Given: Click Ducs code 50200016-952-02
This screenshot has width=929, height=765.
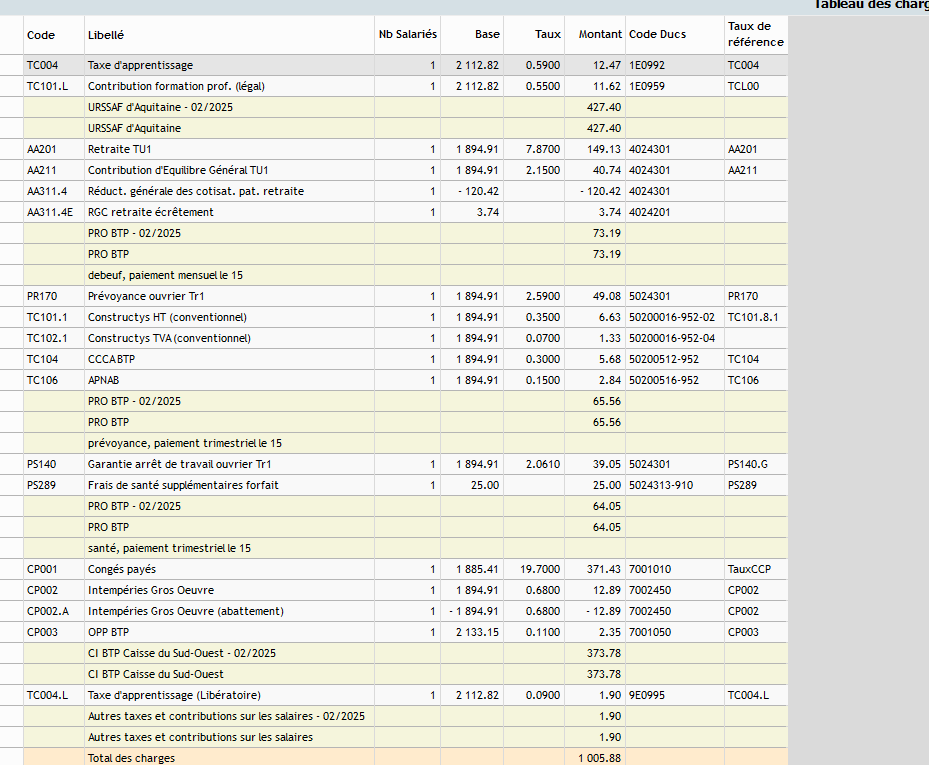Looking at the screenshot, I should click(672, 318).
